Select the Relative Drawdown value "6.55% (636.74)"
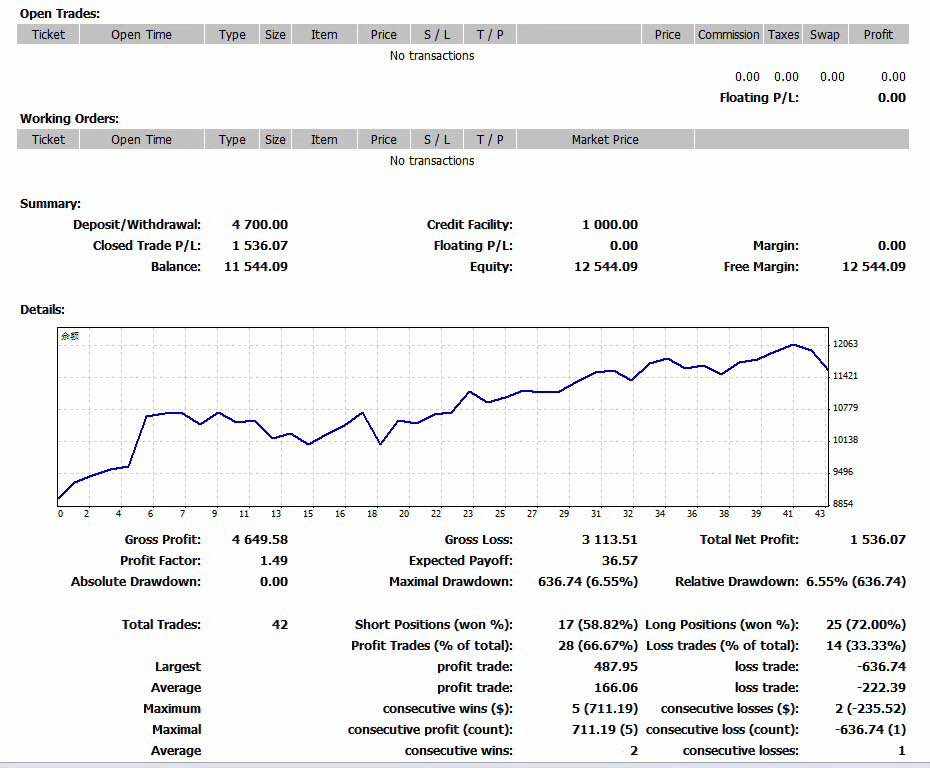 point(856,582)
